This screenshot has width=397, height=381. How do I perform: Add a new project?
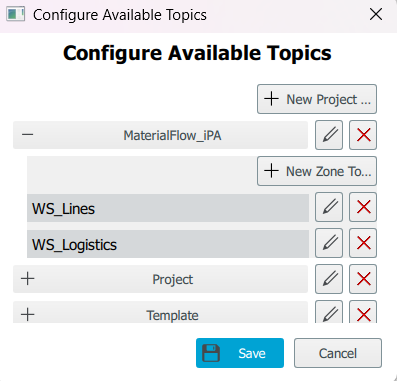[x=317, y=99]
